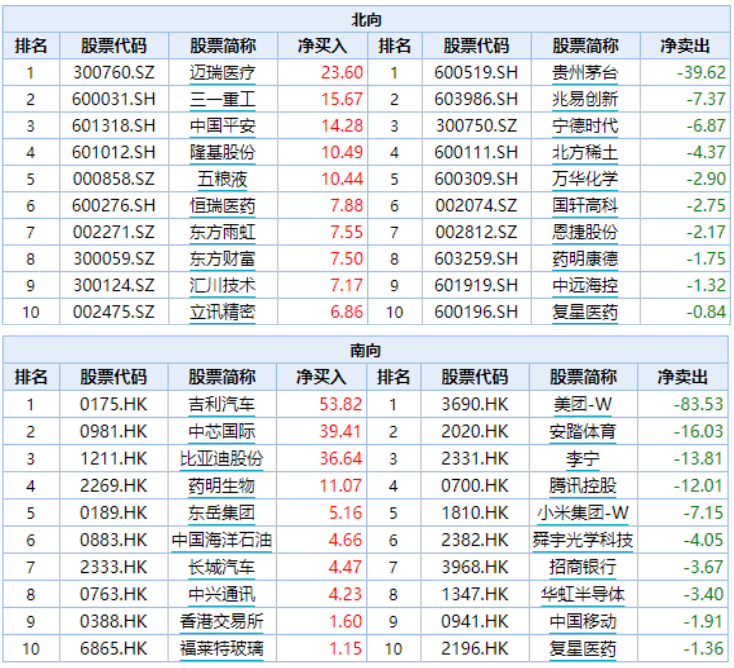Viewport: 734px width, 668px height.
Task: Click the net sell value -39.62
Action: click(x=701, y=73)
